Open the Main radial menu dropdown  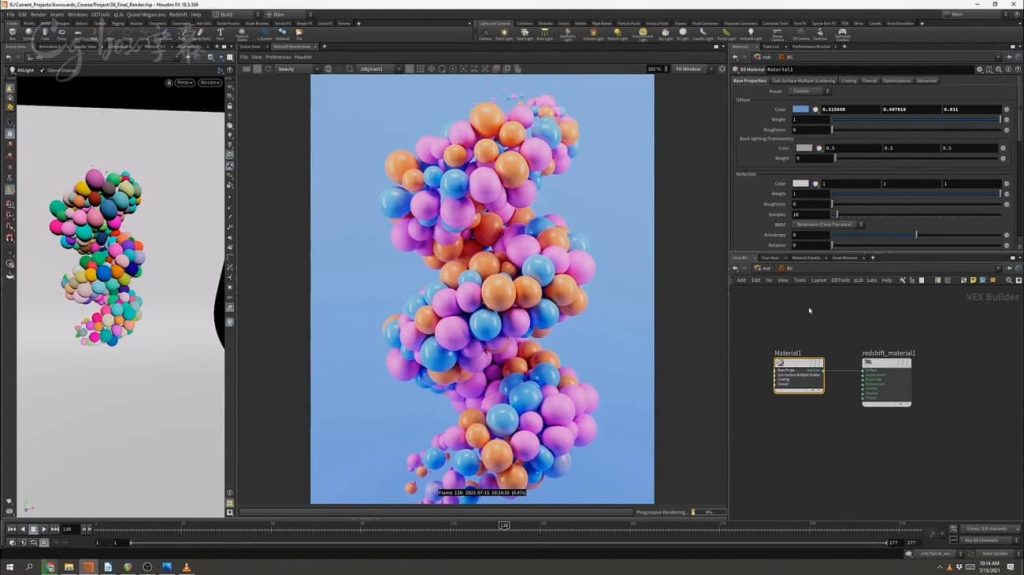[288, 14]
